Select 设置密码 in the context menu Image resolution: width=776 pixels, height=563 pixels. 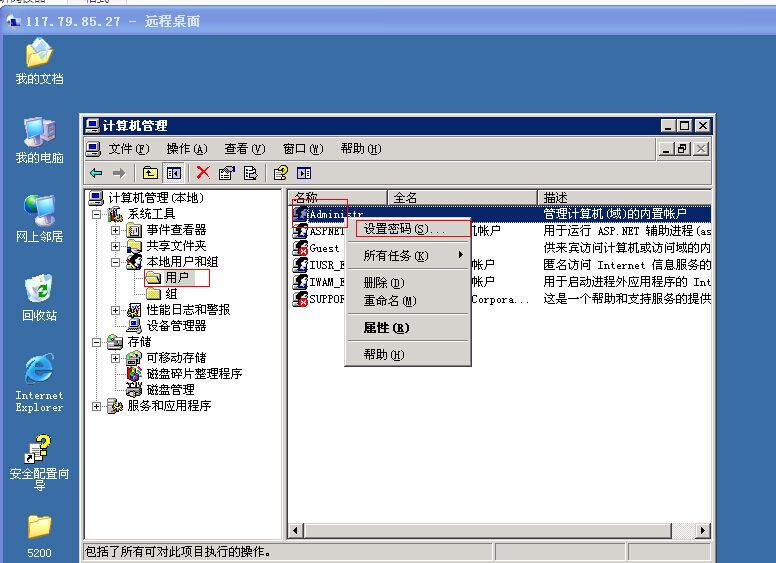[404, 230]
